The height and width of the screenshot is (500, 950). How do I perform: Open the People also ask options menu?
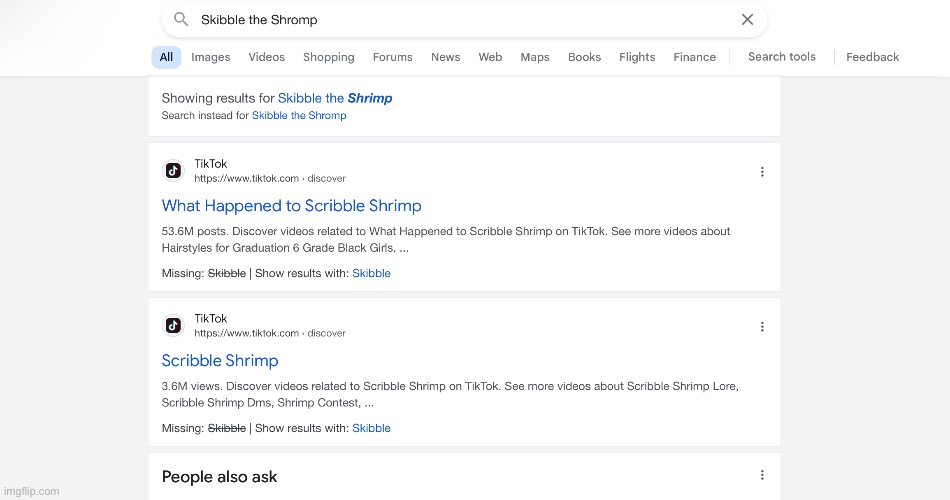pos(762,475)
